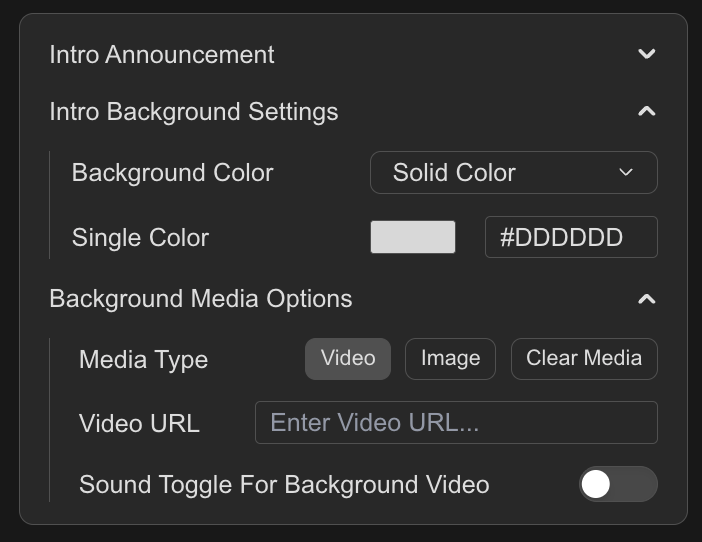Open the Single Color swatch picker
This screenshot has width=702, height=542.
click(413, 237)
